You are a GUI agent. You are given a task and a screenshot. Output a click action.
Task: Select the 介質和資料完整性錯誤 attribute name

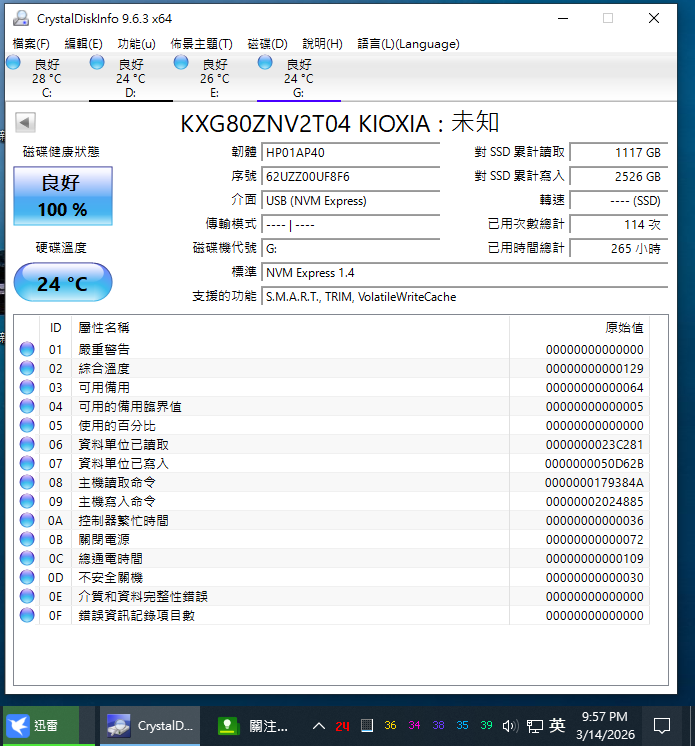143,597
